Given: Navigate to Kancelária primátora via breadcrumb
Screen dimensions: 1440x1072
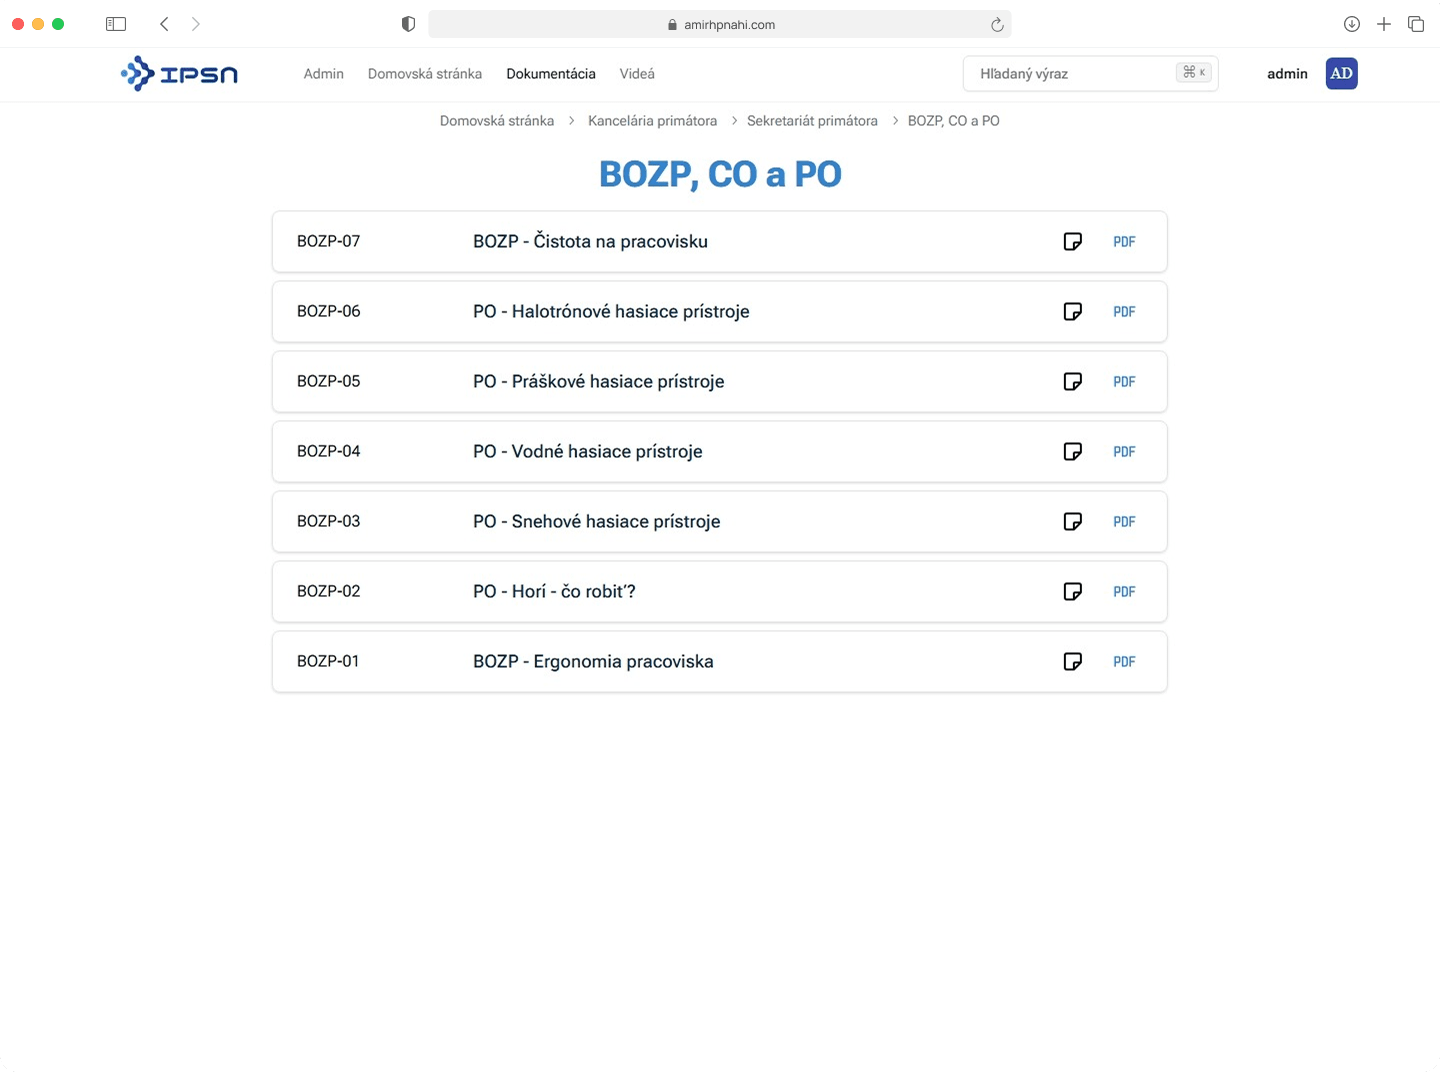Looking at the screenshot, I should click(651, 120).
